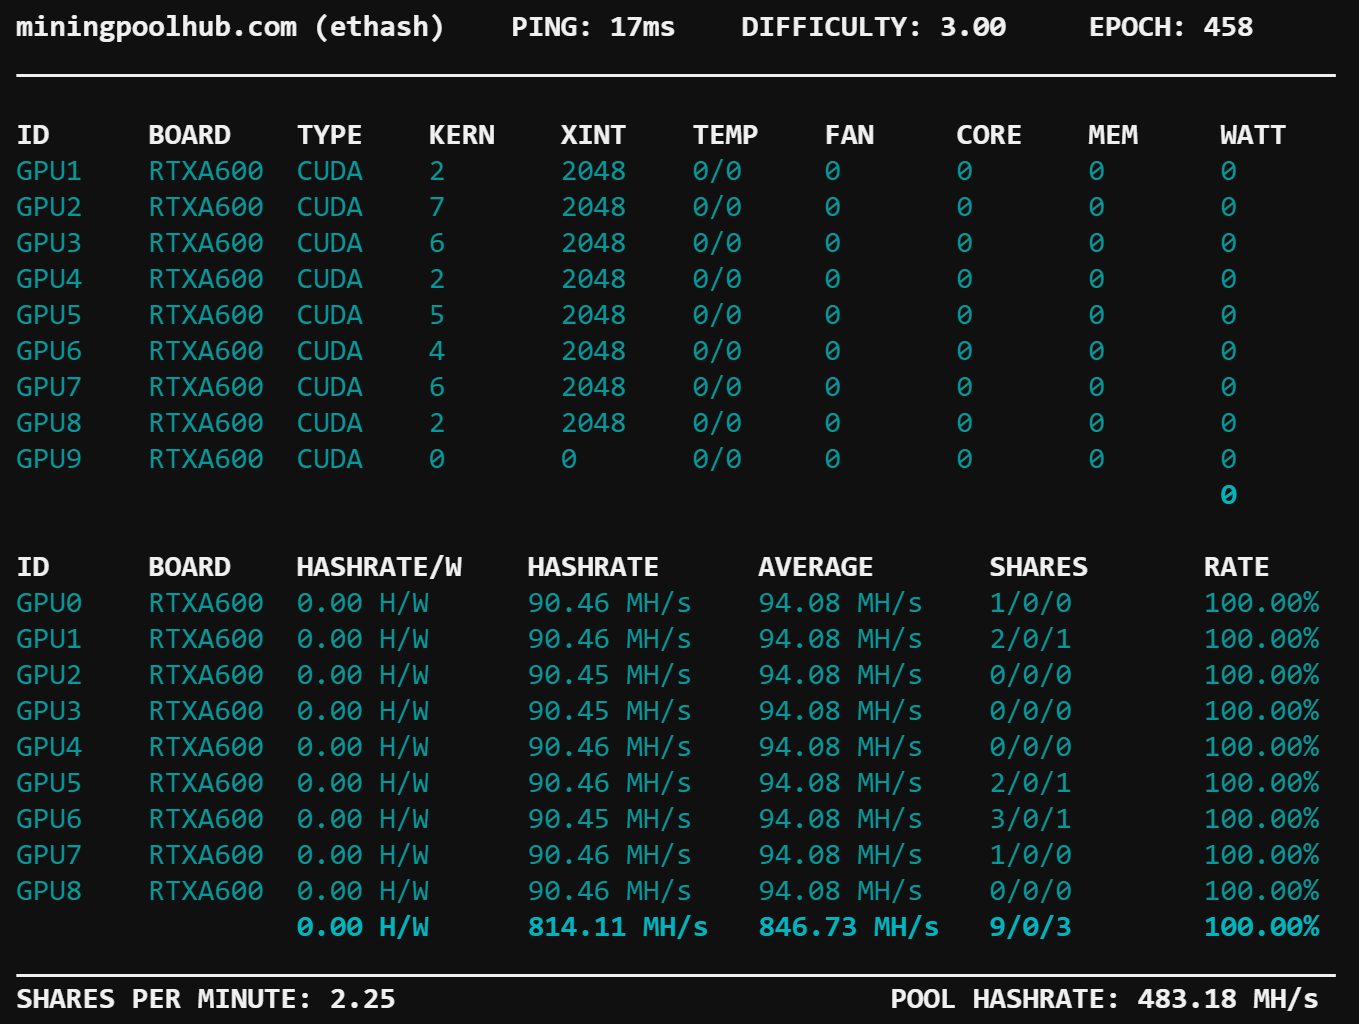Click the ID column header
The image size is (1359, 1024).
tap(33, 134)
